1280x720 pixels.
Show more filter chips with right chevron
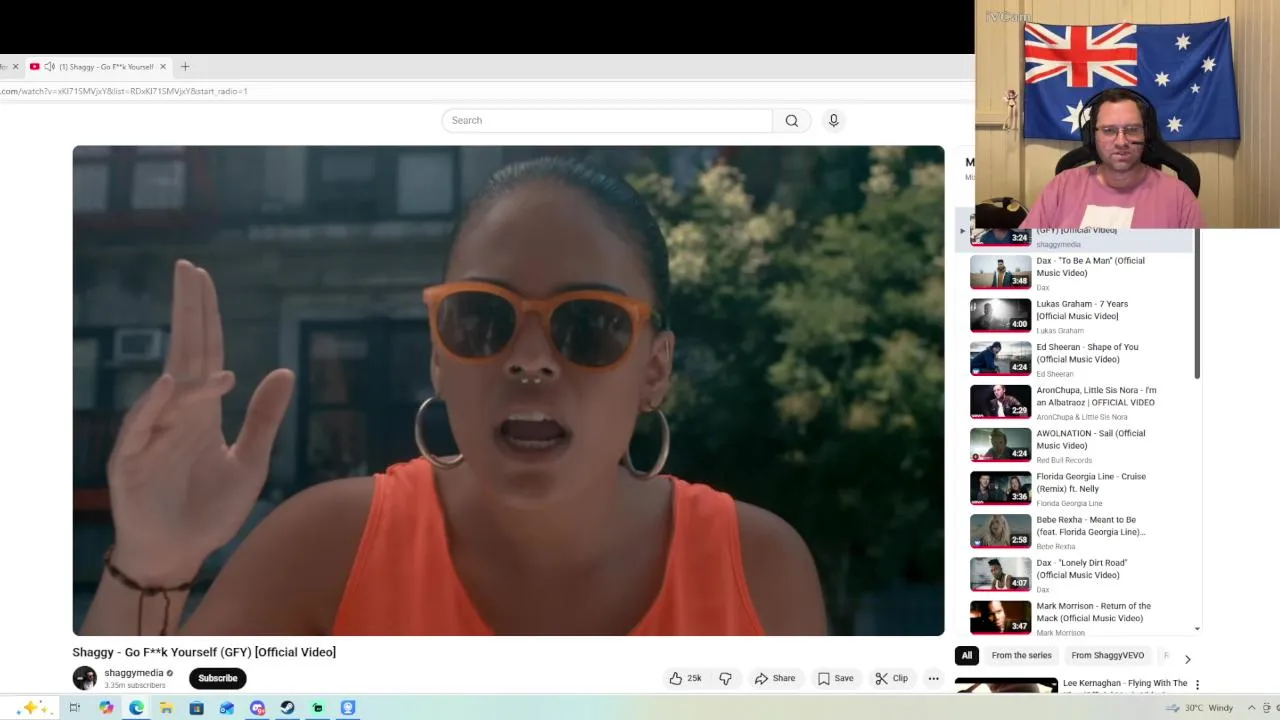(1187, 659)
